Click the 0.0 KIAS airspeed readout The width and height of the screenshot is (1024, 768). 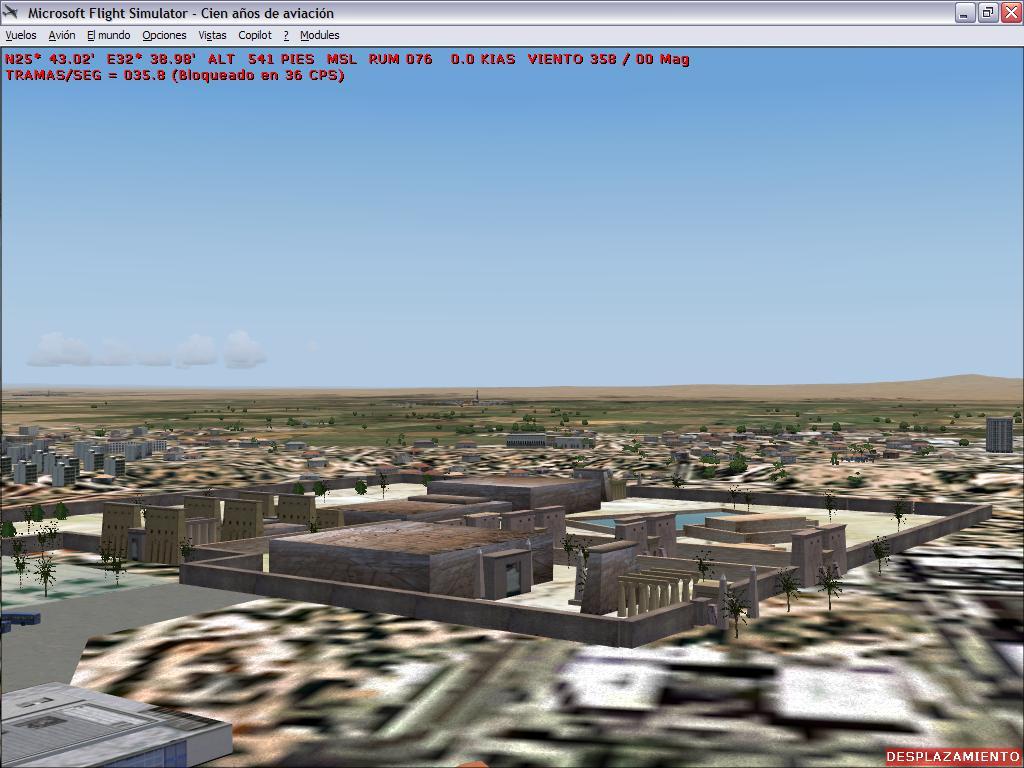(483, 59)
